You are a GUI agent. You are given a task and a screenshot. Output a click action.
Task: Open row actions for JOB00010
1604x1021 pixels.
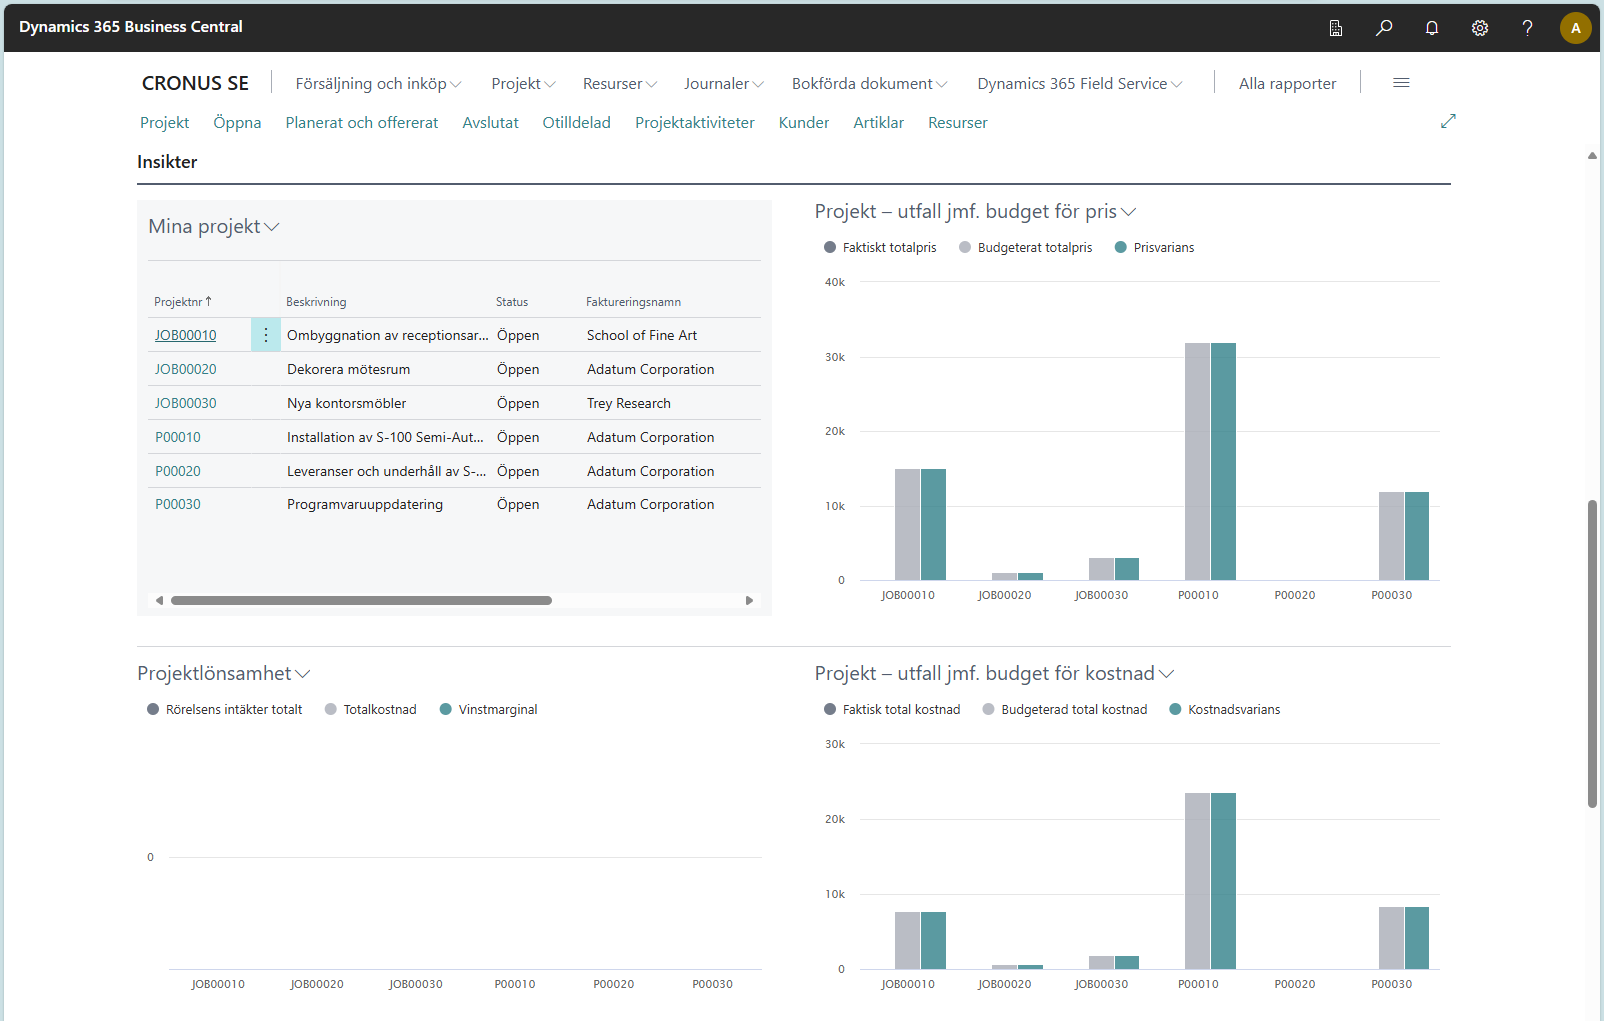[266, 335]
